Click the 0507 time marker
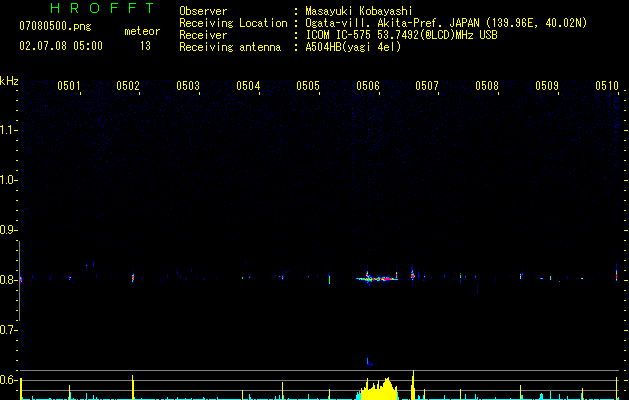Screen dimensions: 629x400 [x=427, y=85]
